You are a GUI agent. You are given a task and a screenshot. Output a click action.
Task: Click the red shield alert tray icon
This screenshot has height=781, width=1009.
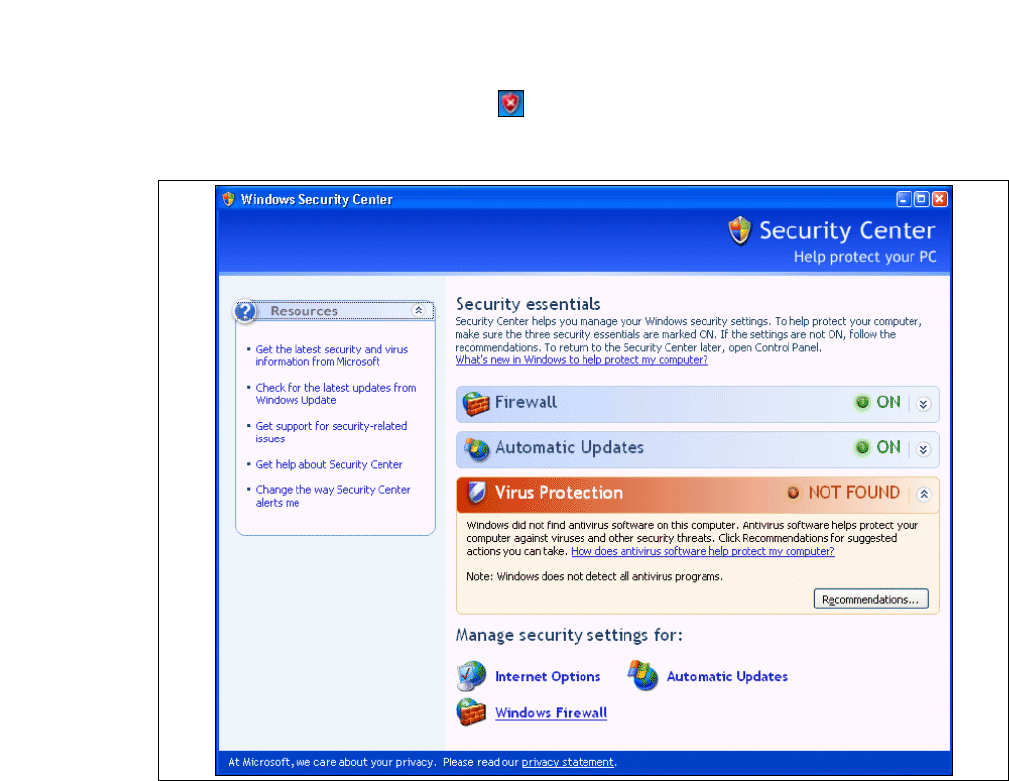(x=510, y=104)
